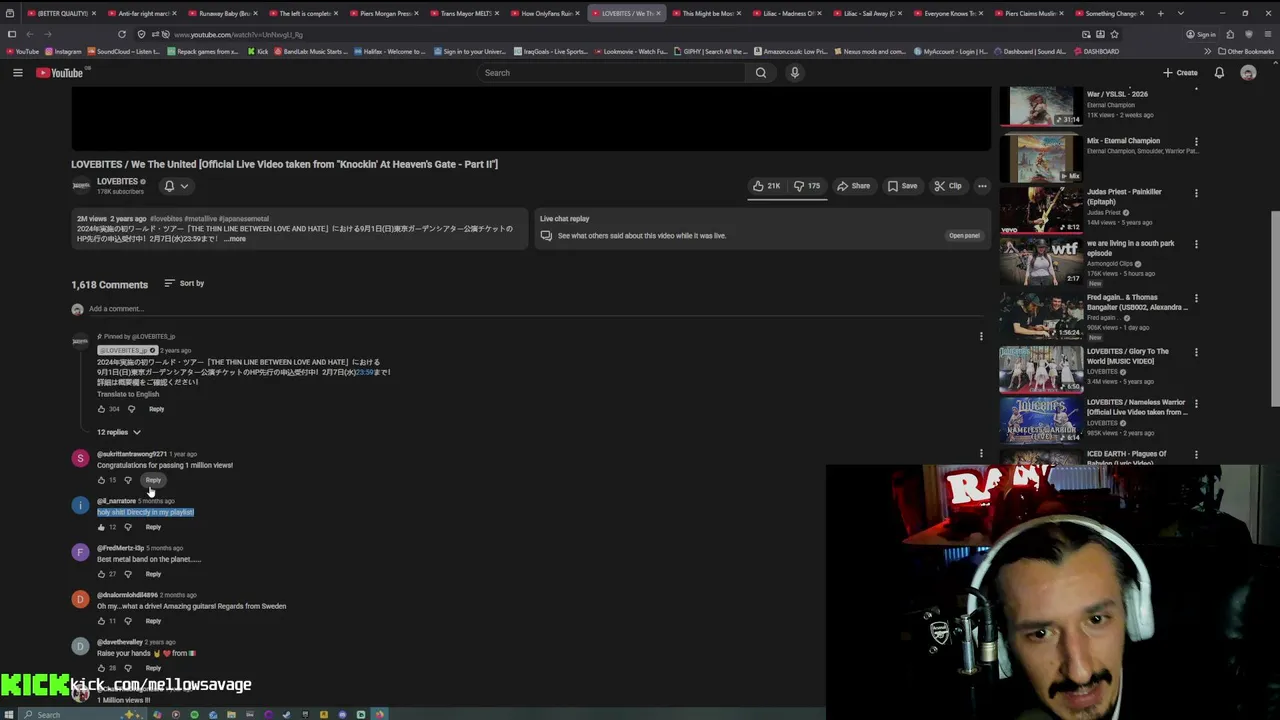1280x720 pixels.
Task: Switch to the 'Piers Morgan' browser tab
Action: point(384,14)
